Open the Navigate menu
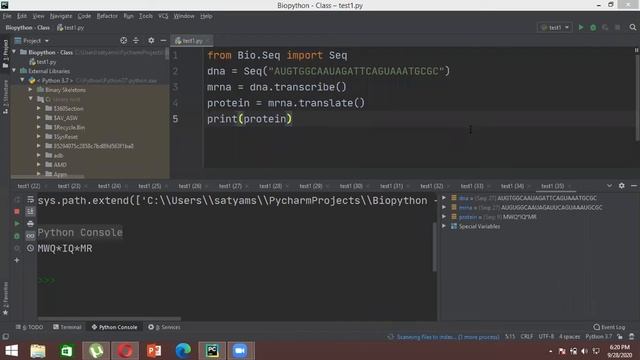Viewport: 640px width, 360px height. 61,16
